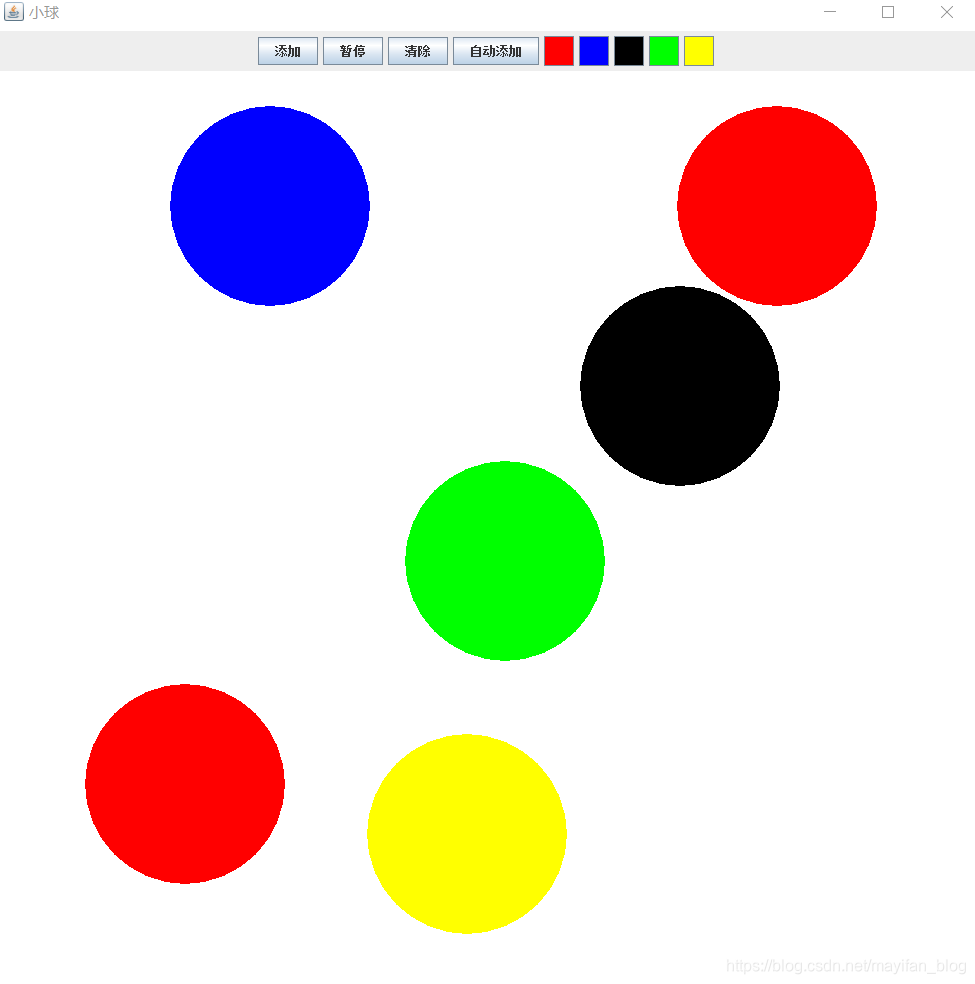Maximize the 小球 window

(x=888, y=12)
